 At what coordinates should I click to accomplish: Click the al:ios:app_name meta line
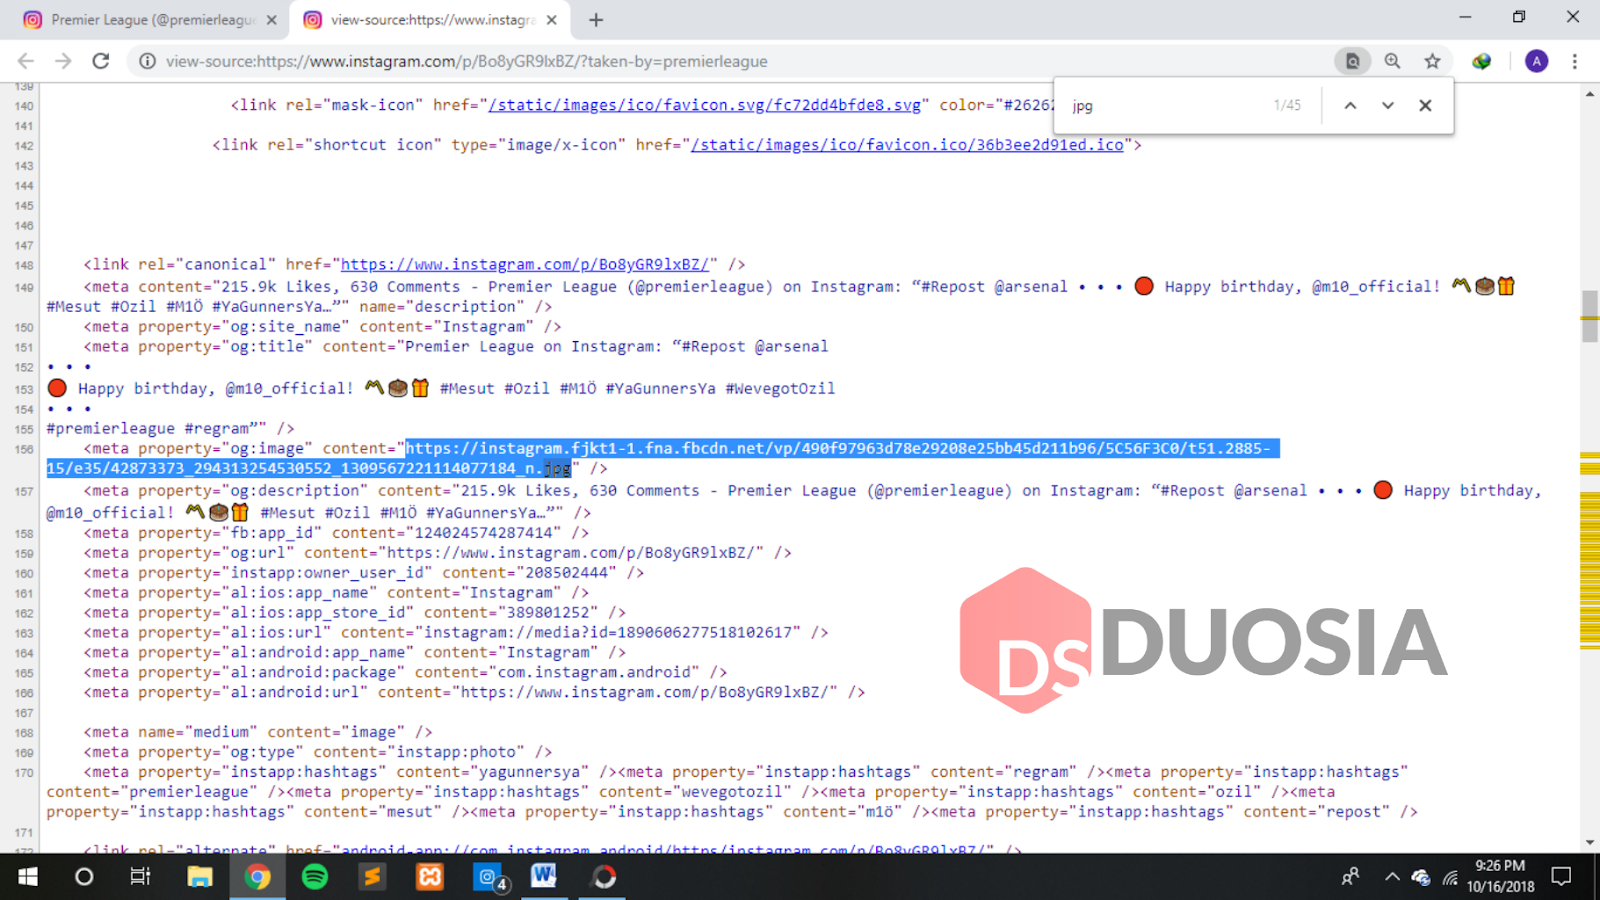click(336, 593)
